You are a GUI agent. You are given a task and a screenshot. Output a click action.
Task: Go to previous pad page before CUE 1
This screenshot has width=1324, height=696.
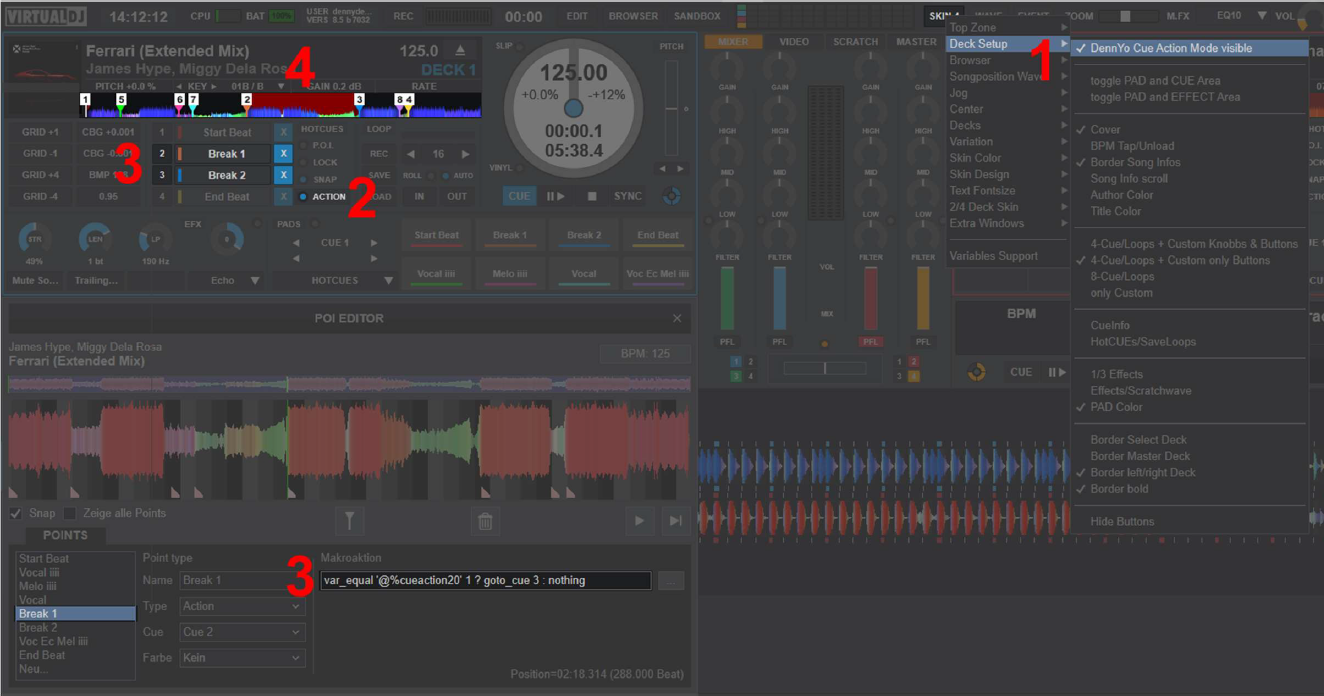tap(296, 243)
